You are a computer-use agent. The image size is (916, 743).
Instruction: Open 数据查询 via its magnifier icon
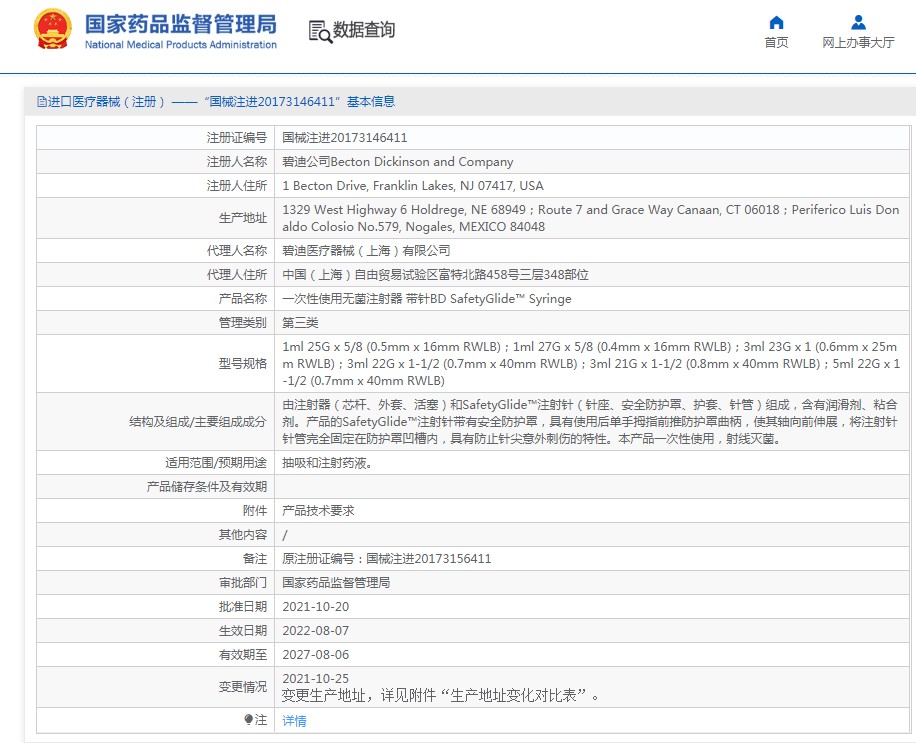point(320,32)
